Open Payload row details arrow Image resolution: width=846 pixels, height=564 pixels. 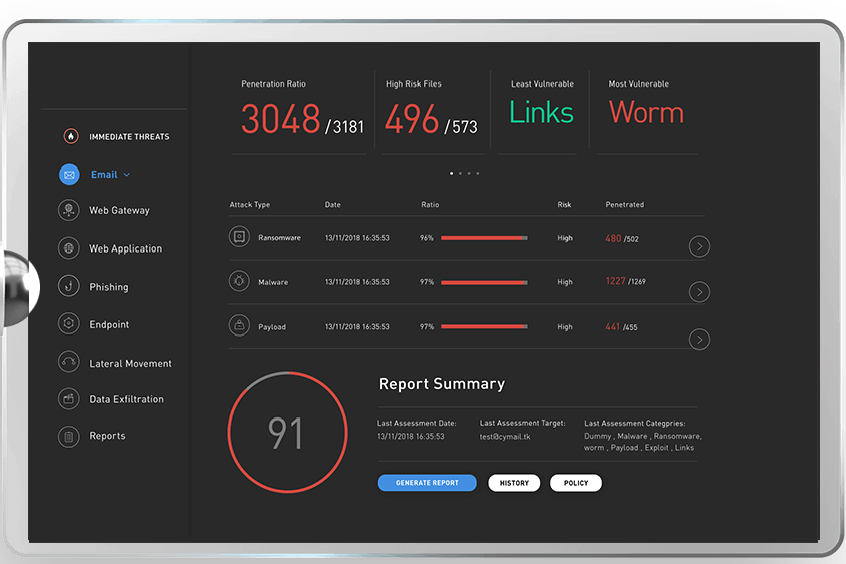[700, 340]
